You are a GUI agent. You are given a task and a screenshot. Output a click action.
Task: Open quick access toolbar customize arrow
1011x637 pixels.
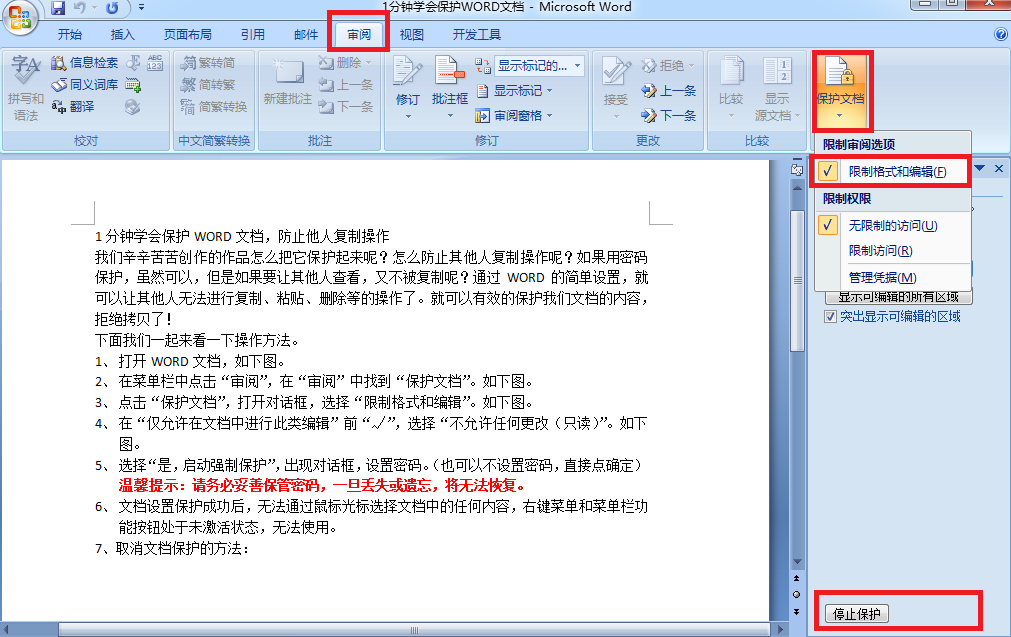coord(141,8)
